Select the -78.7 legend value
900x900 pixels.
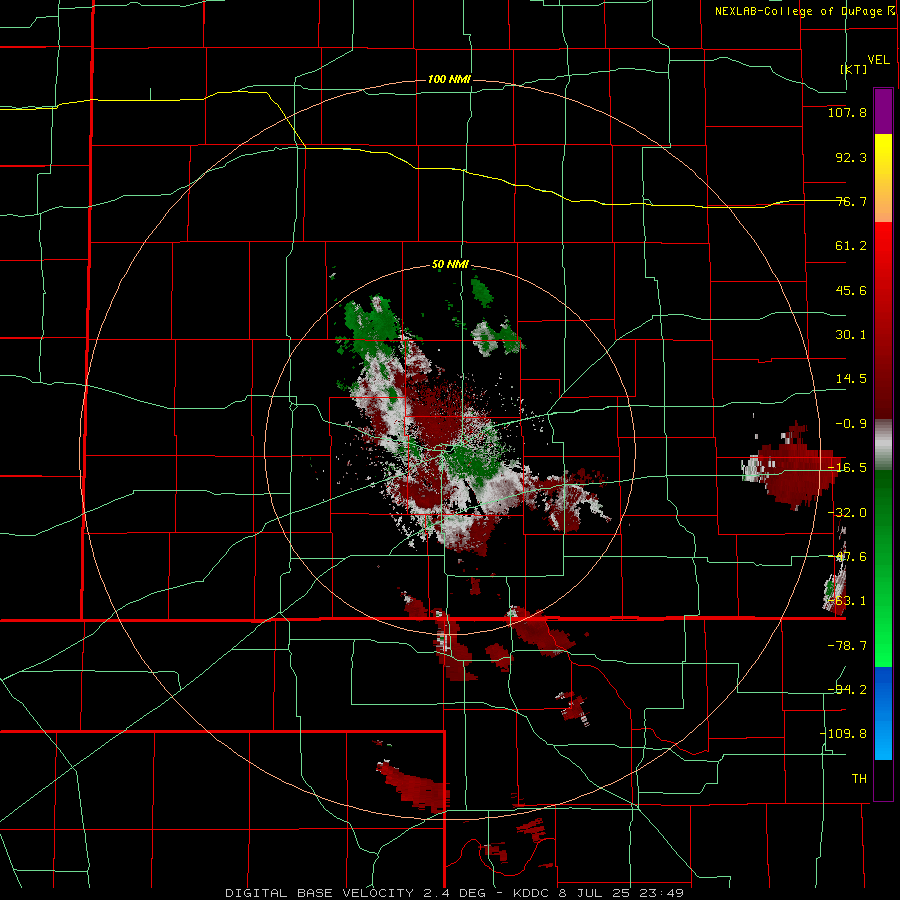tap(847, 646)
